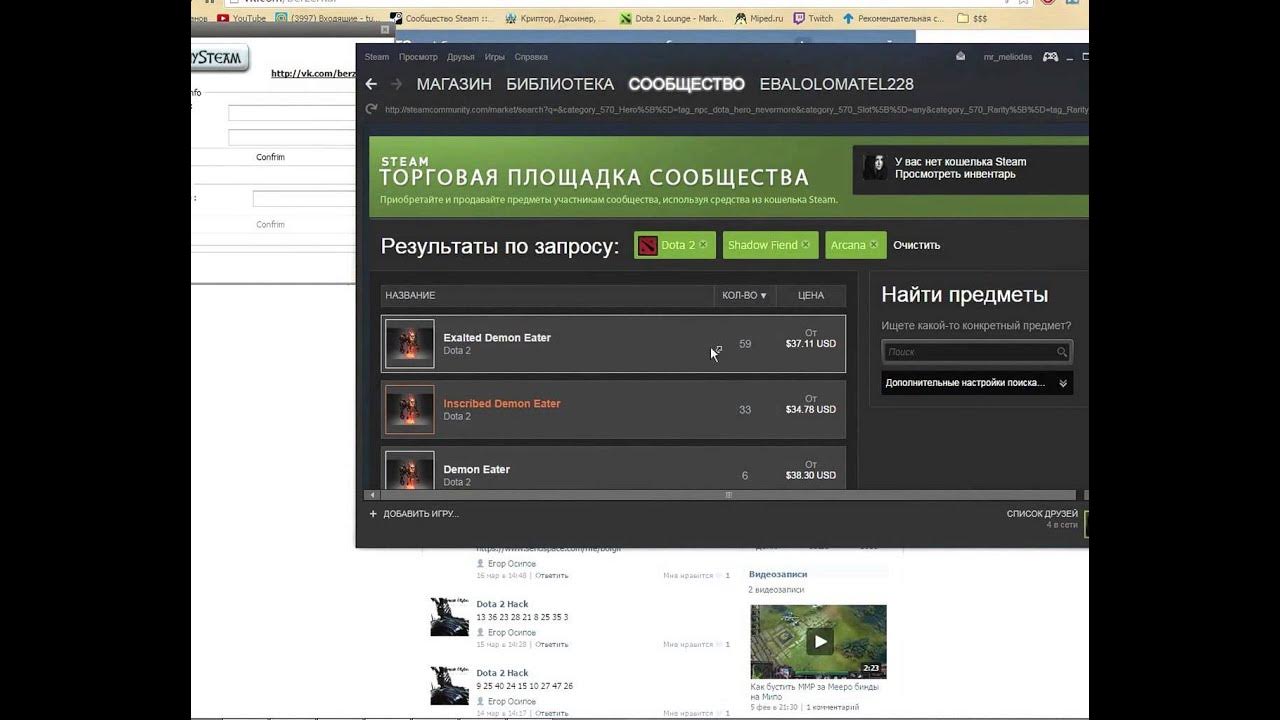The image size is (1280, 720).
Task: Play the VK video thumbnail
Action: (819, 641)
